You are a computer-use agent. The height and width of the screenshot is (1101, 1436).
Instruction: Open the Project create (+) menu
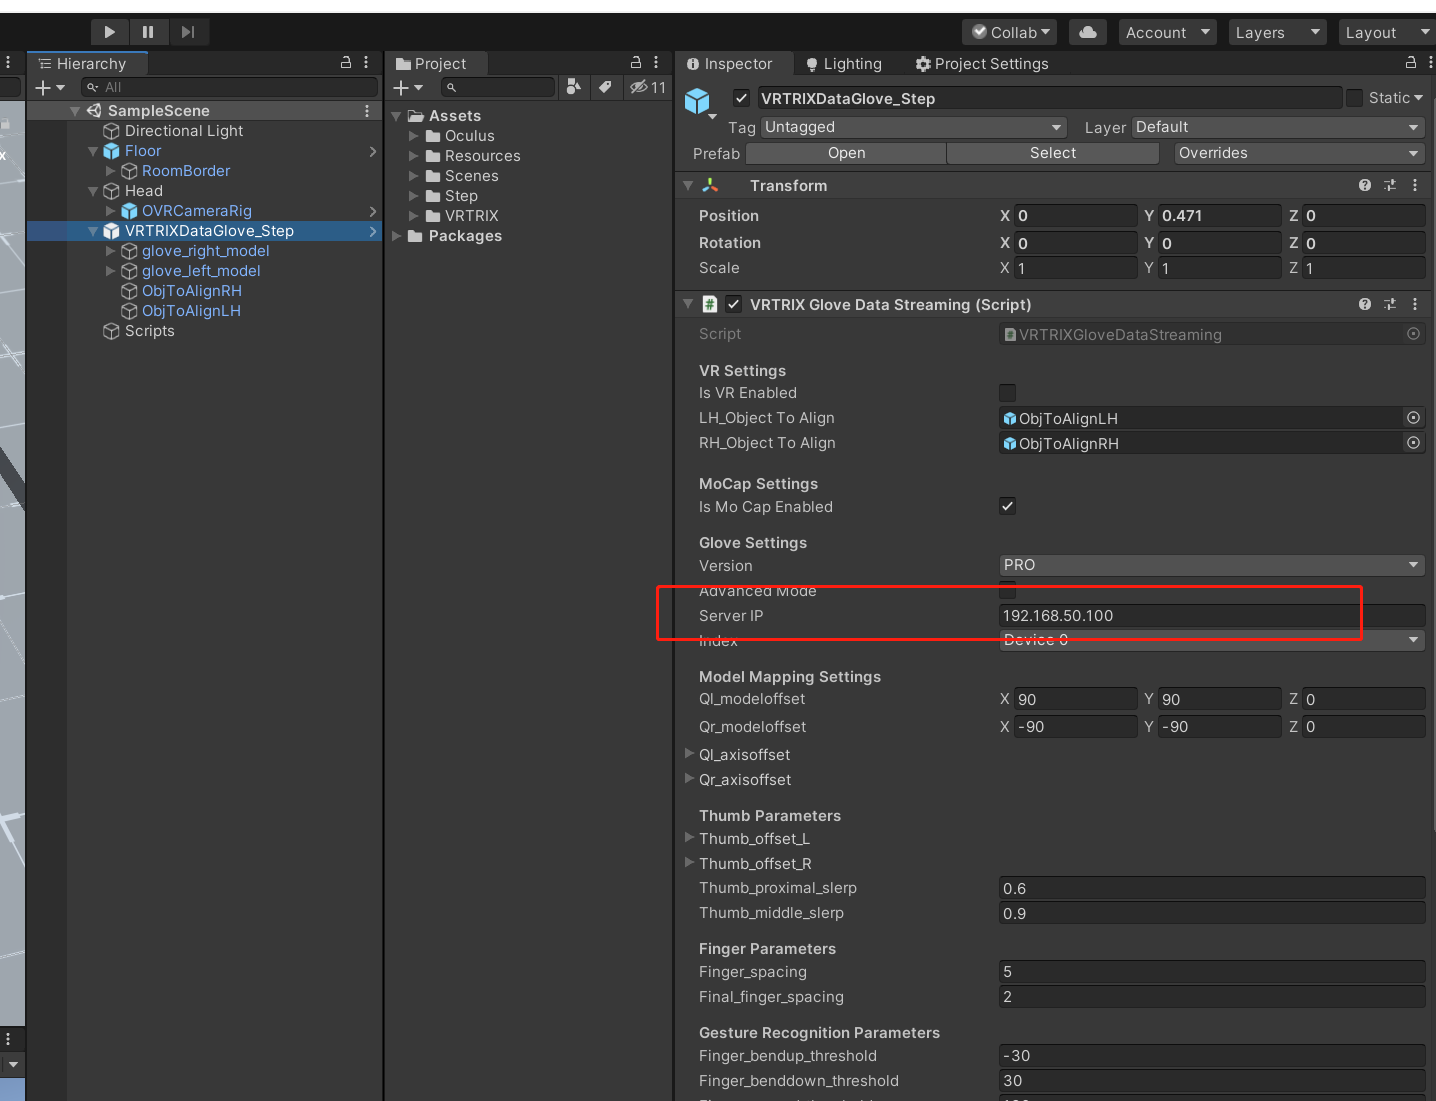[x=408, y=88]
